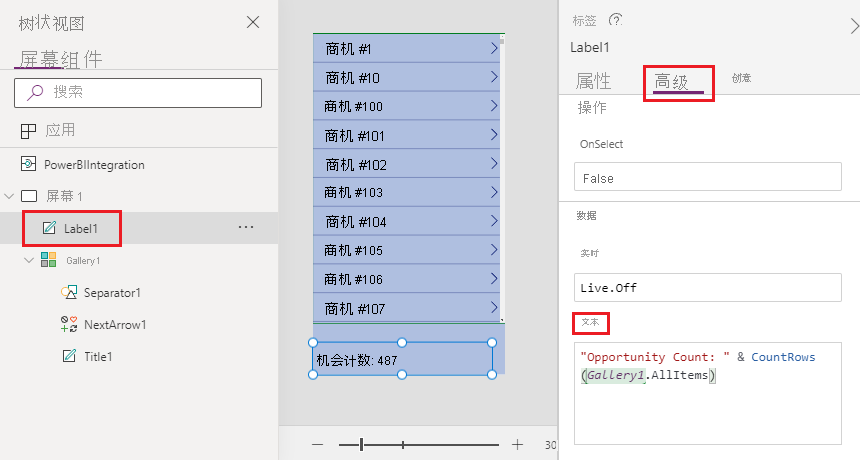Screen dimensions: 860x460
Task: Click the Live.Off property field
Action: [x=708, y=287]
